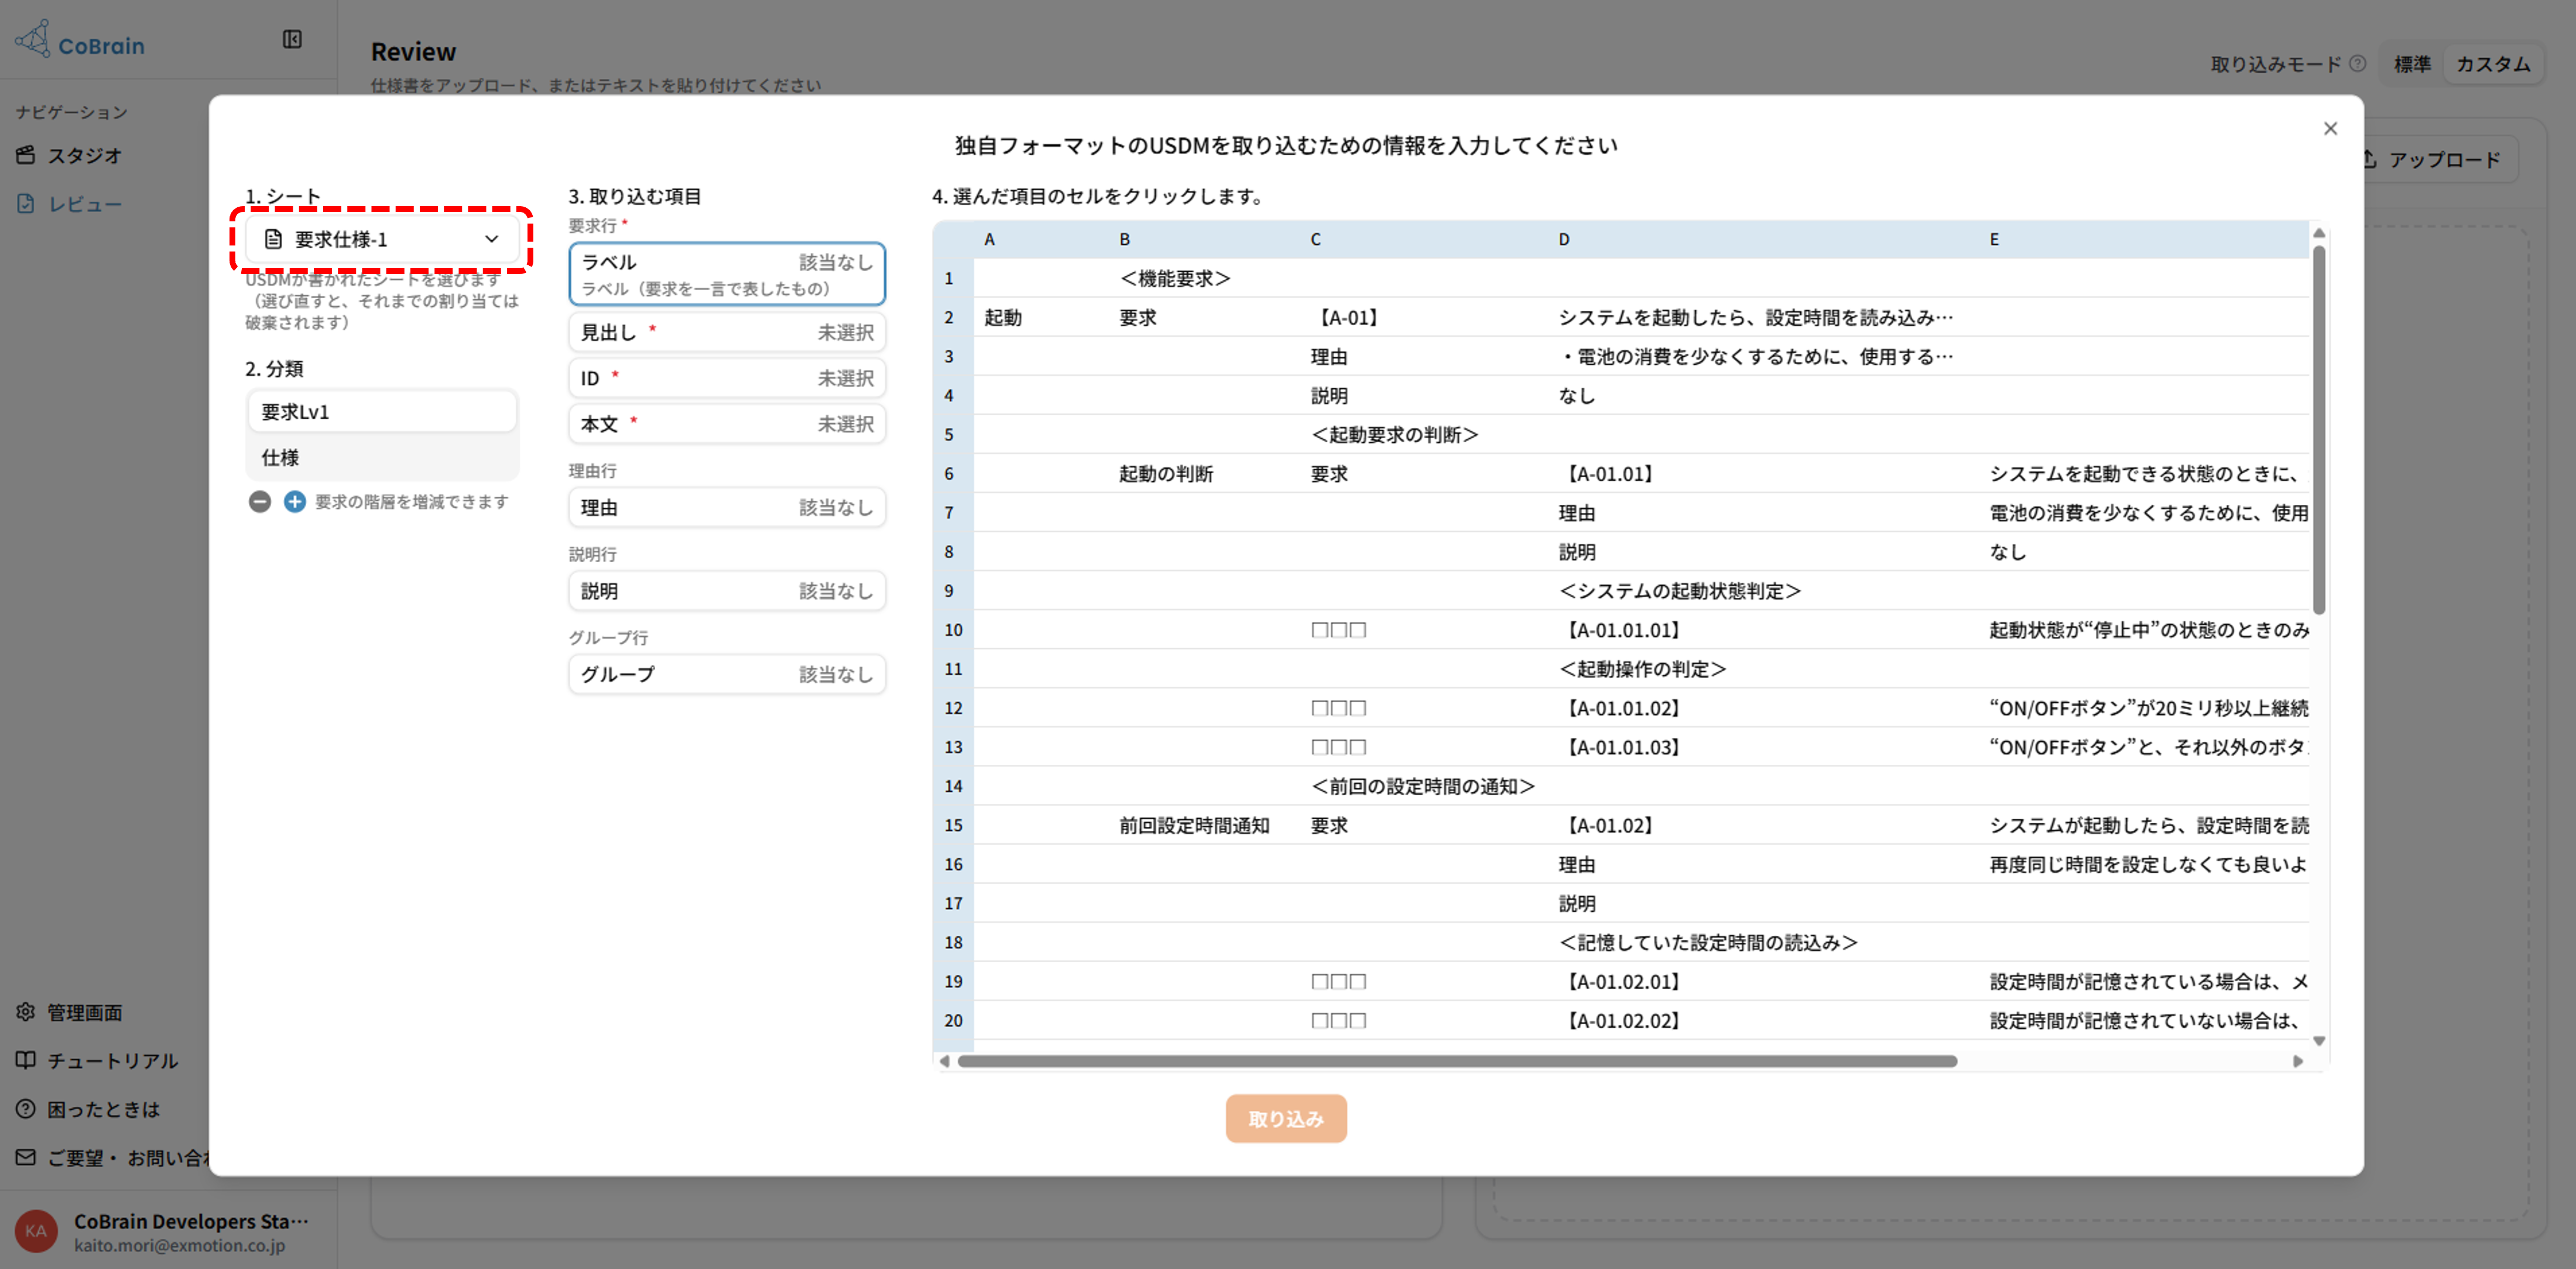The image size is (2576, 1269).
Task: Click 困ったときは help icon
Action: coord(26,1109)
